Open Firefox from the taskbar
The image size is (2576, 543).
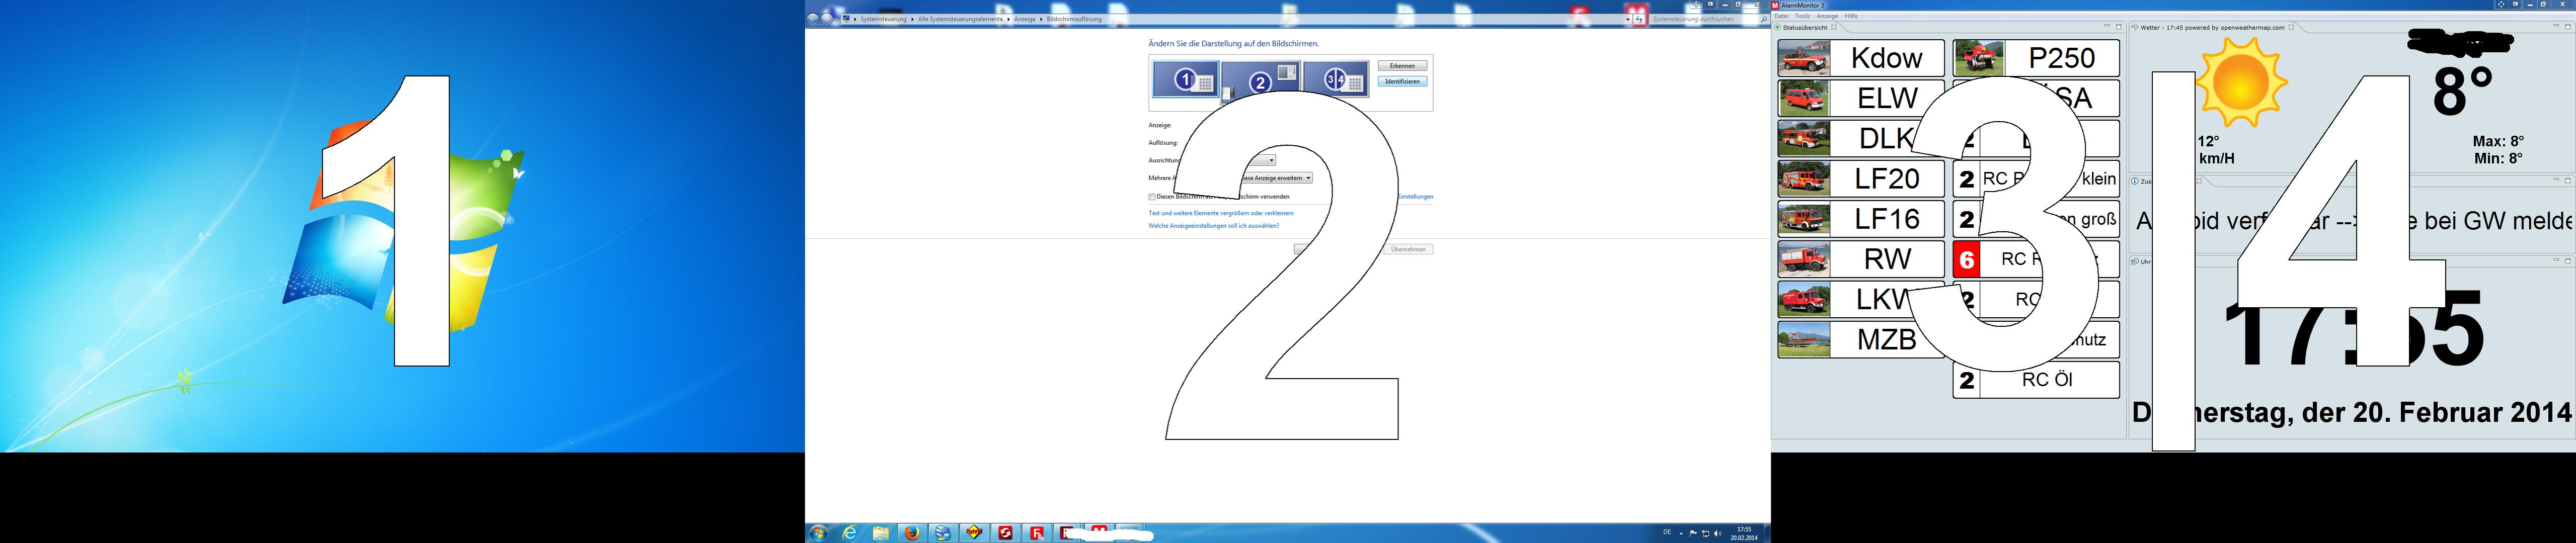pos(912,533)
